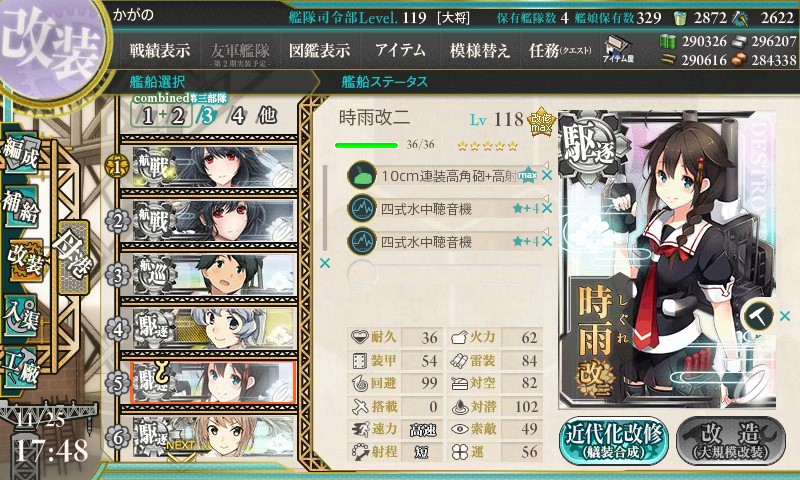The height and width of the screenshot is (480, 800).
Task: Open the アイテム屋 item shop icon
Action: pyautogui.click(x=618, y=50)
